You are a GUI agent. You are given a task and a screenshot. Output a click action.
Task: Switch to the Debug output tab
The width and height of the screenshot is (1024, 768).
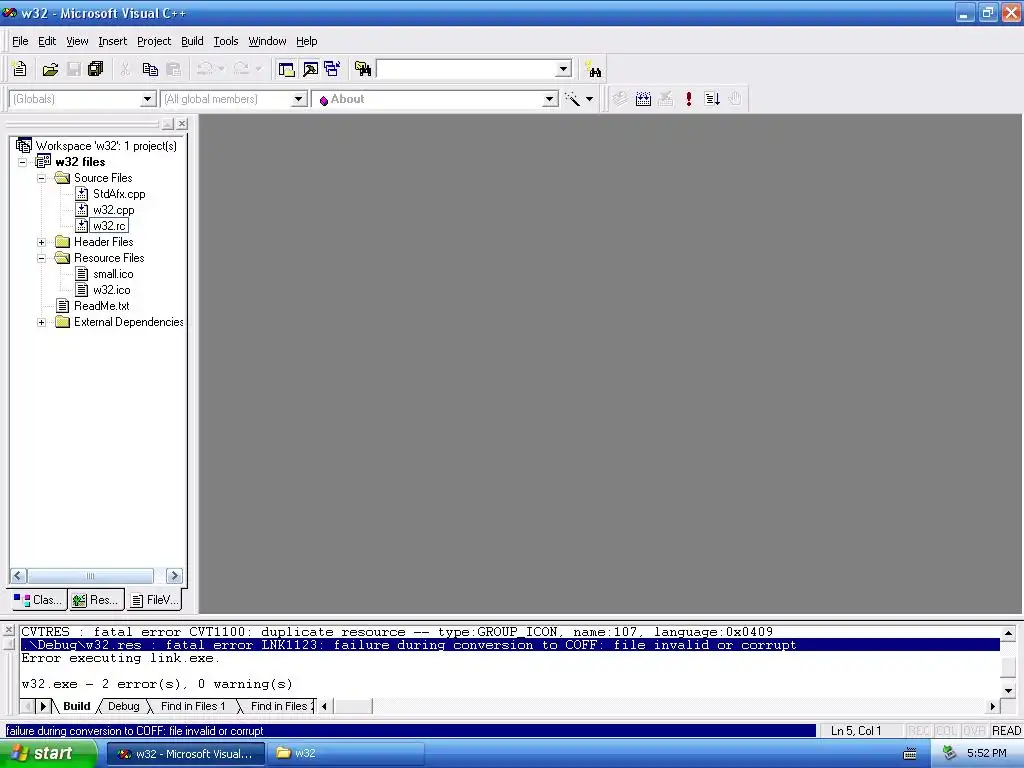(x=123, y=706)
